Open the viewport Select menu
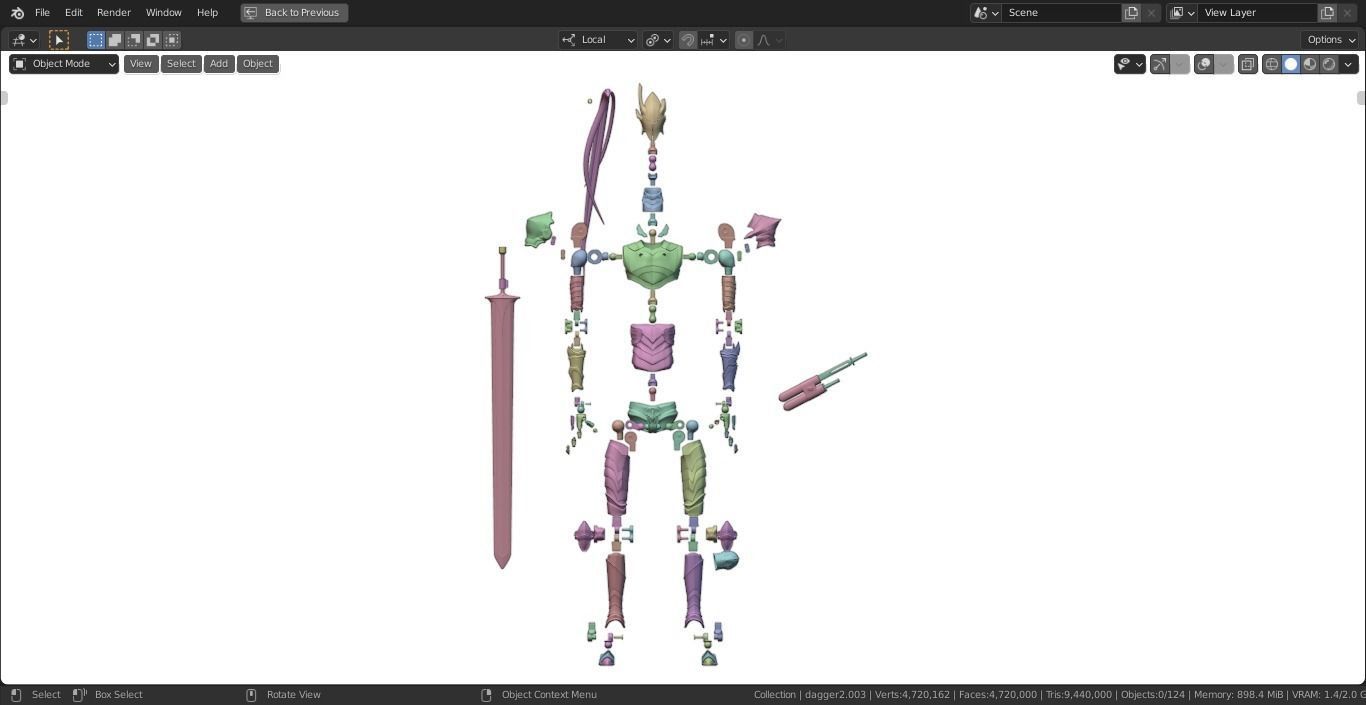Viewport: 1366px width, 705px height. pyautogui.click(x=181, y=64)
